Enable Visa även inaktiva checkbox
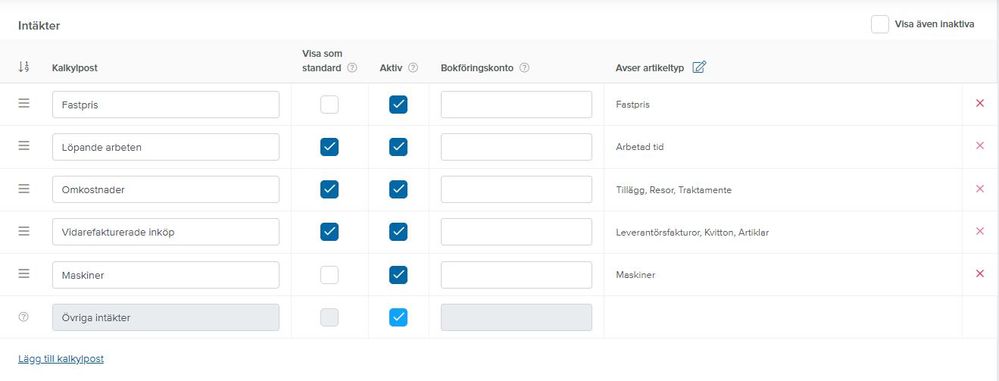 click(x=880, y=25)
